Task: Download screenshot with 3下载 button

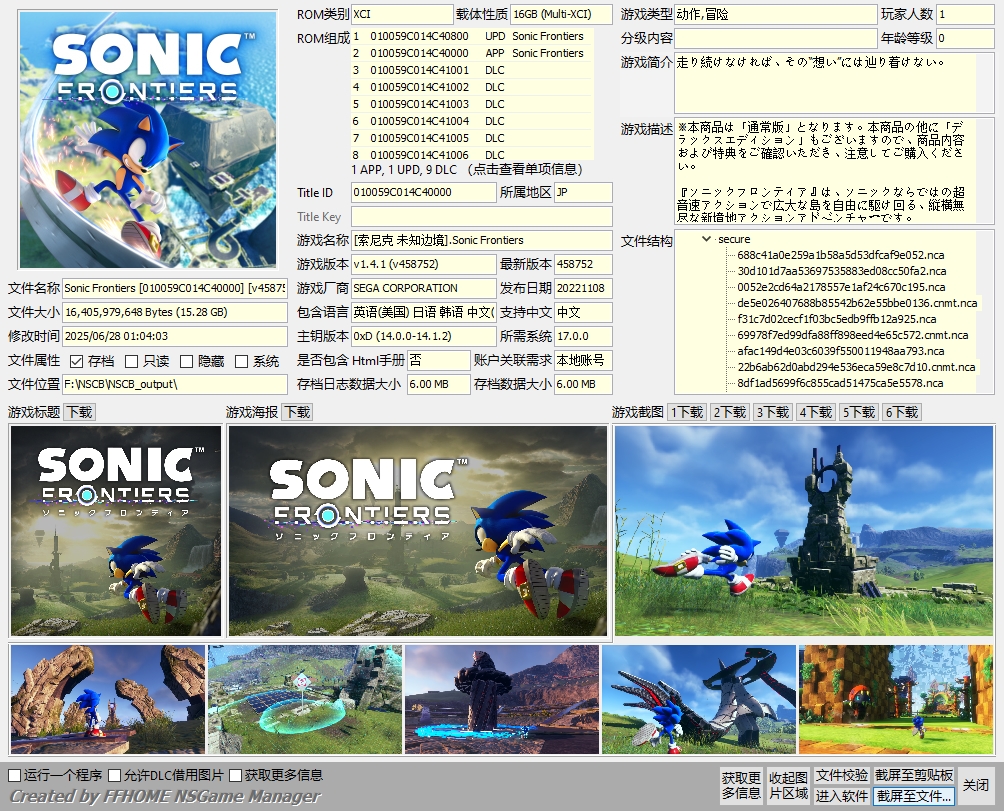Action: tap(773, 412)
